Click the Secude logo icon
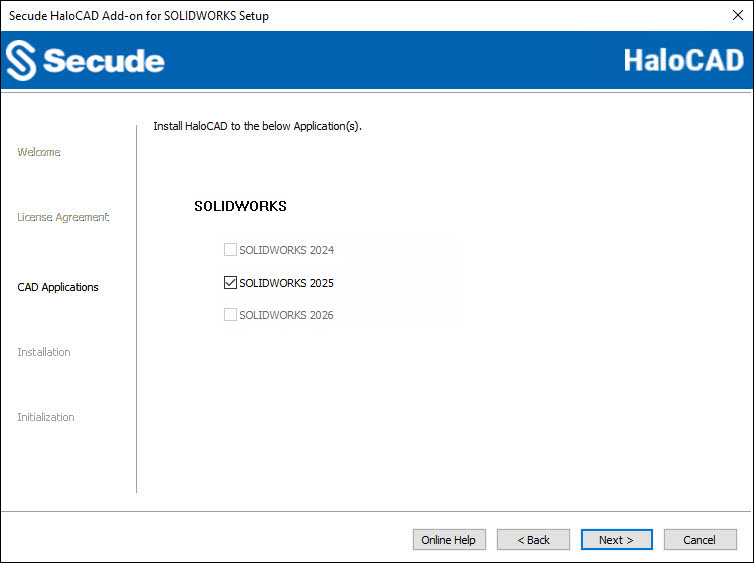Image resolution: width=754 pixels, height=563 pixels. 21,61
